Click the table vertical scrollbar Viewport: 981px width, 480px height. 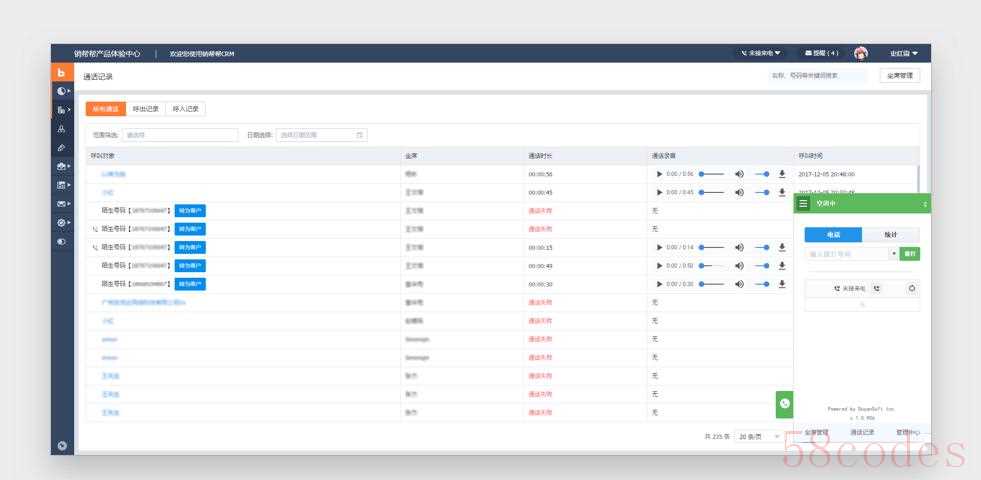[918, 181]
